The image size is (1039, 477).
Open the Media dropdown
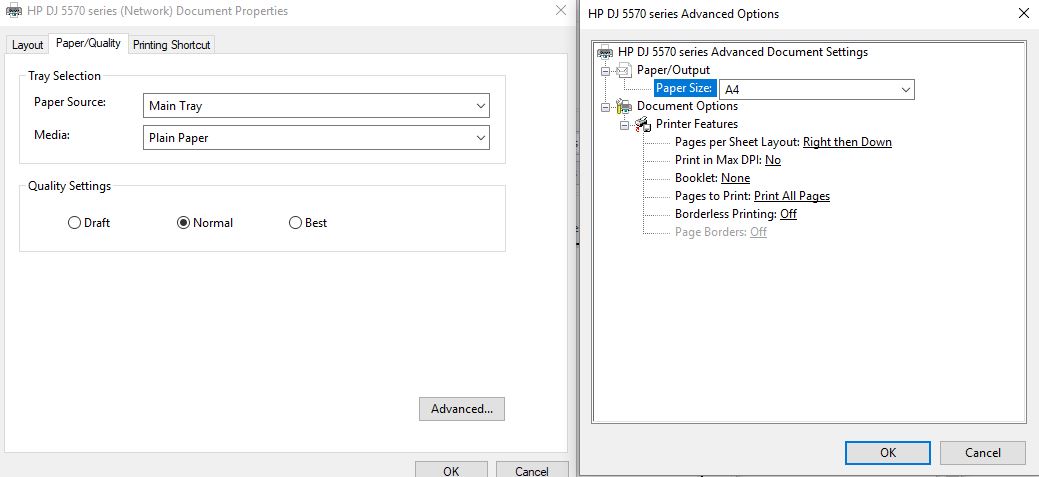pyautogui.click(x=316, y=138)
